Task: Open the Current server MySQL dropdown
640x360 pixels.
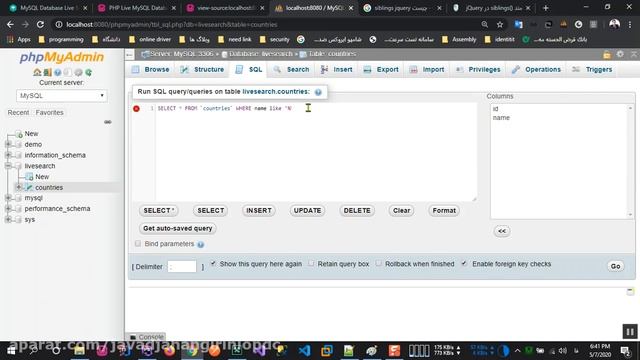Action: point(62,96)
